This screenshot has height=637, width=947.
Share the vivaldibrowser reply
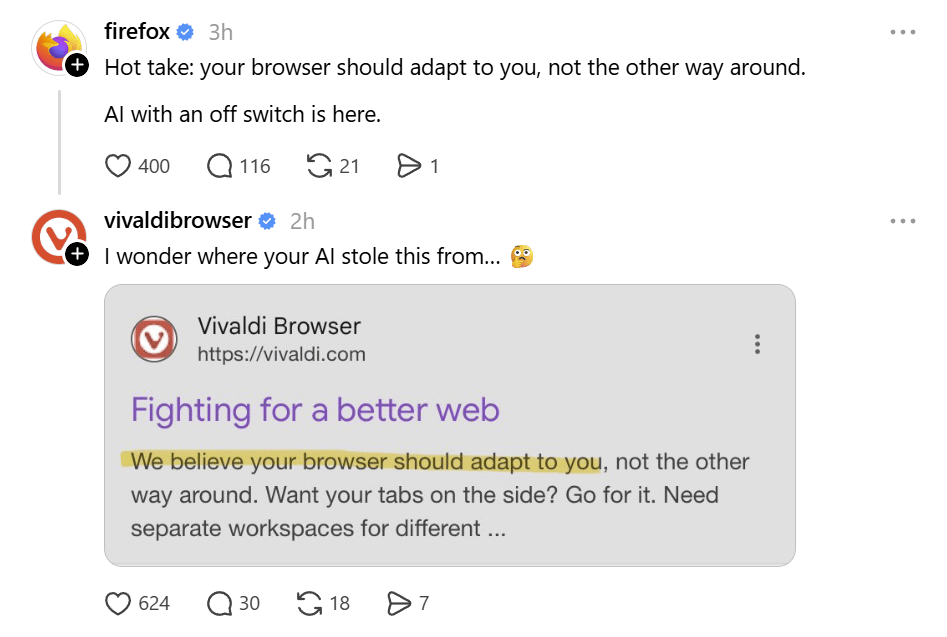click(399, 603)
